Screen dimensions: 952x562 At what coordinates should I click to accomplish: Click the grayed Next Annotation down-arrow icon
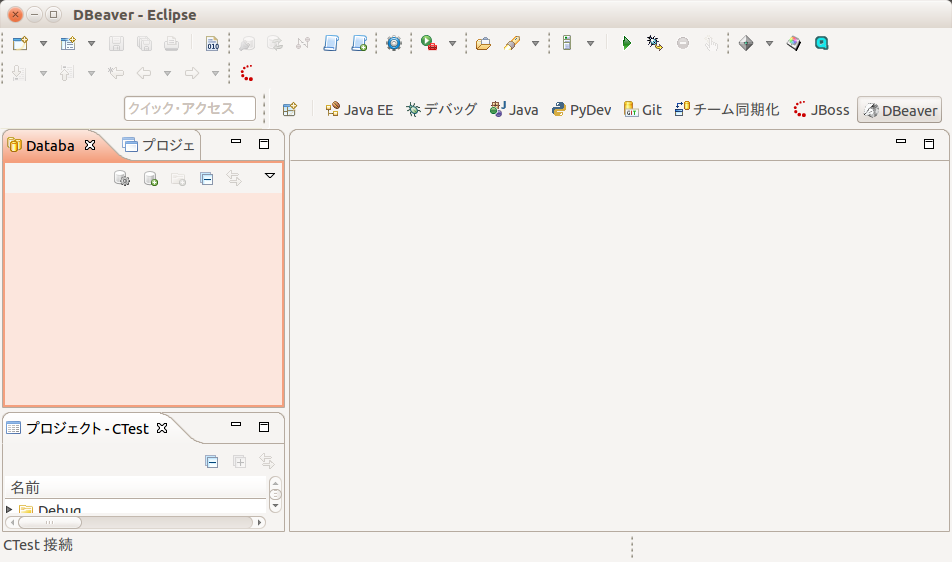(19, 73)
